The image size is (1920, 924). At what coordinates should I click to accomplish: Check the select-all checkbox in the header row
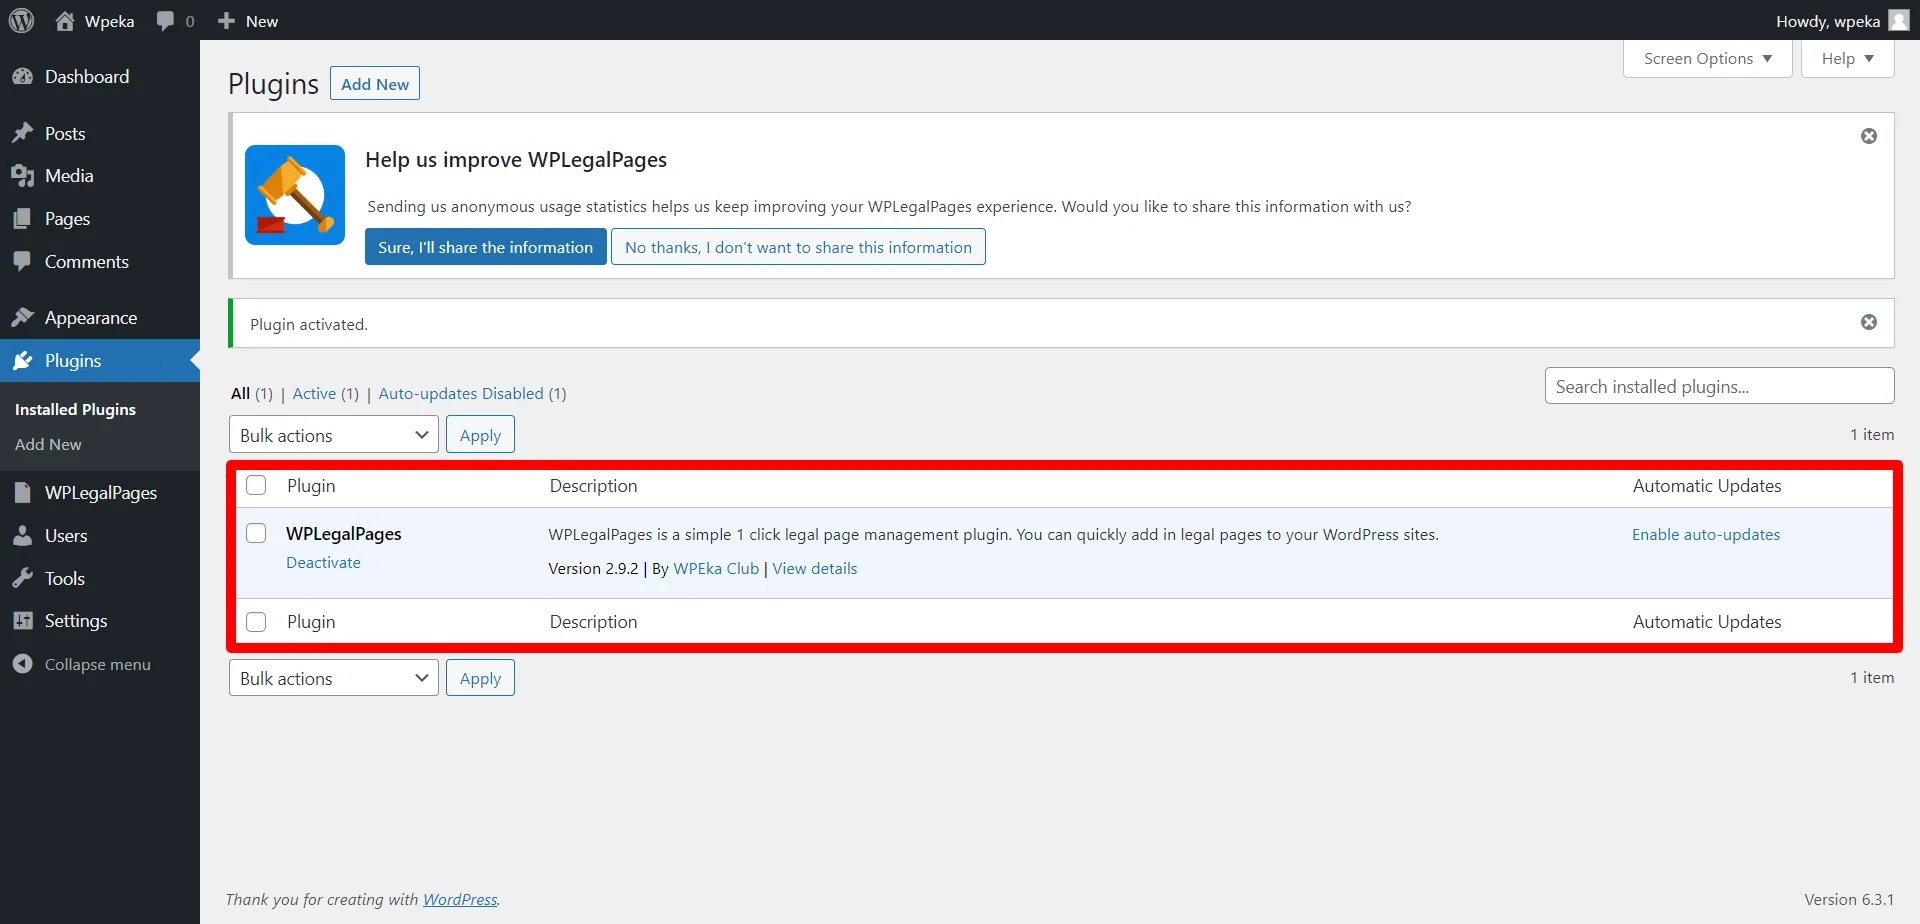(256, 484)
